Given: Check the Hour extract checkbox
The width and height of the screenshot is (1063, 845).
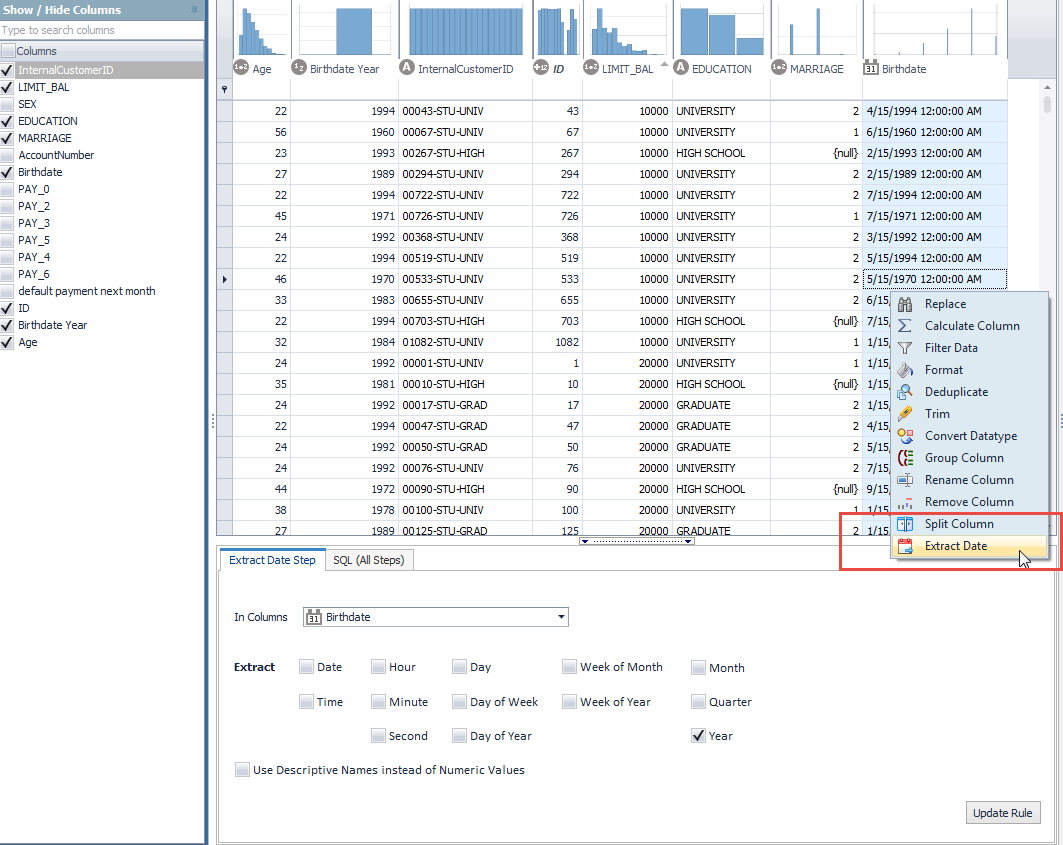Looking at the screenshot, I should point(378,667).
